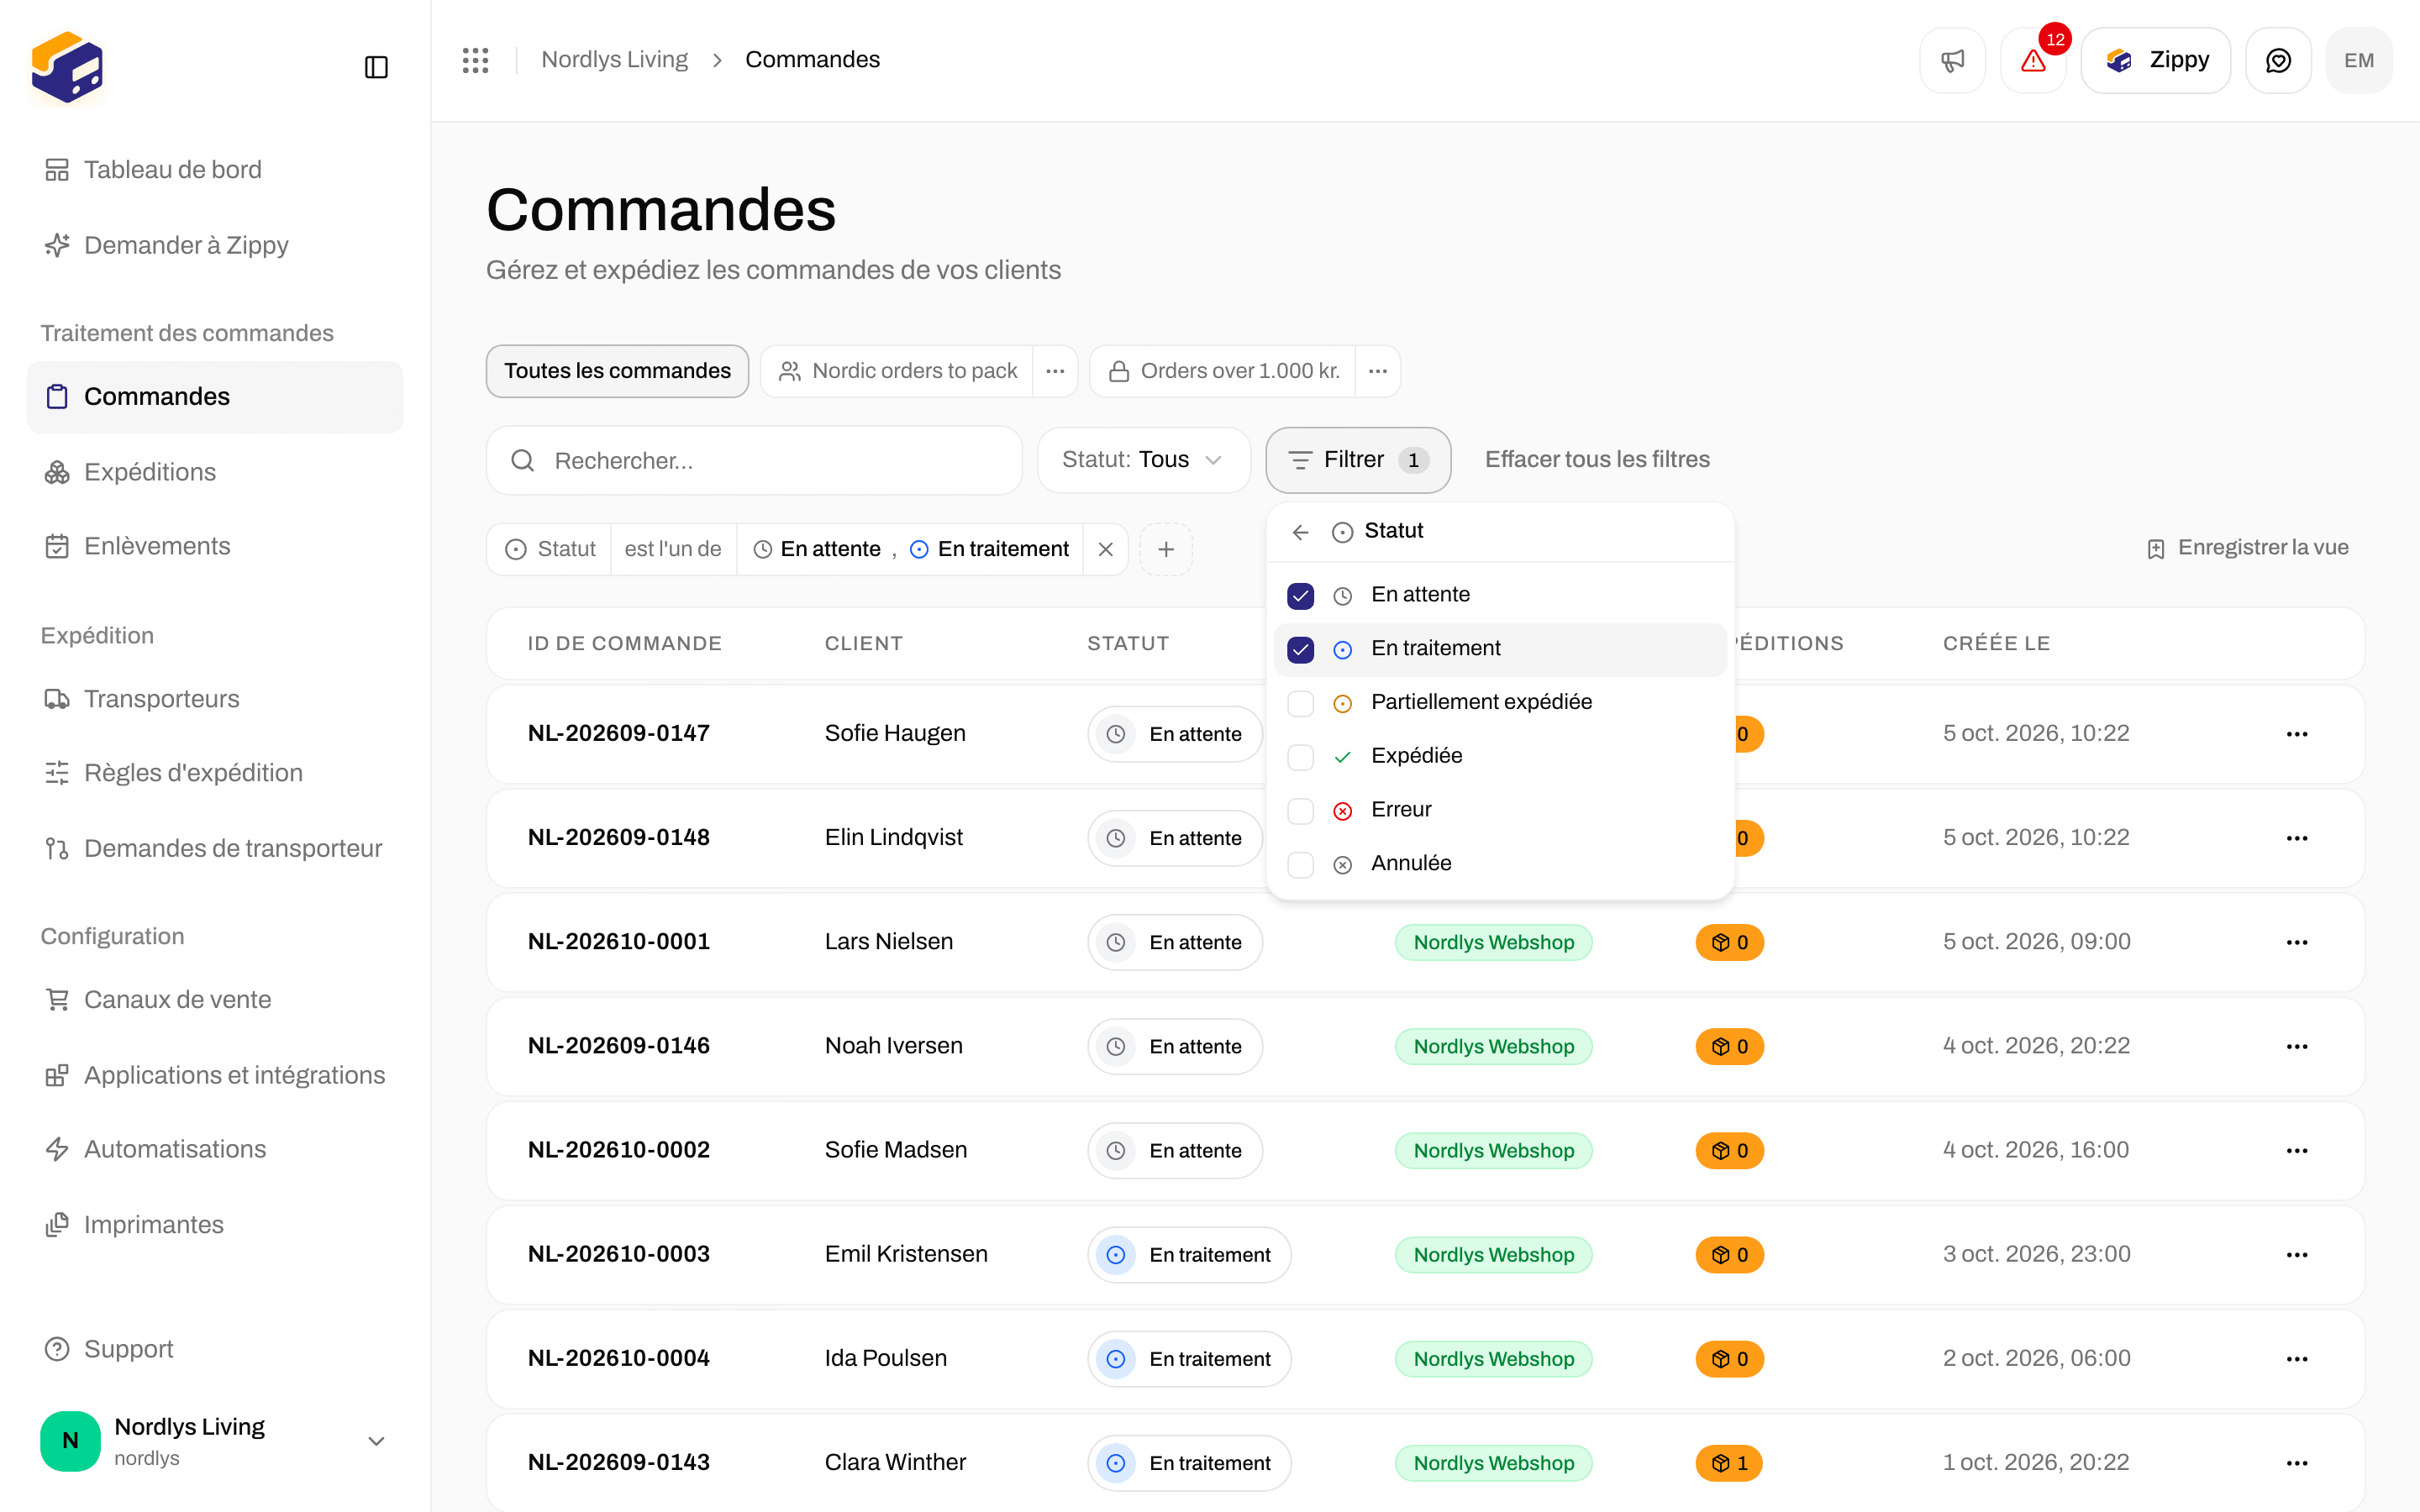This screenshot has height=1512, width=2420.
Task: Open options menu for Nordic orders to pack view
Action: [1055, 371]
